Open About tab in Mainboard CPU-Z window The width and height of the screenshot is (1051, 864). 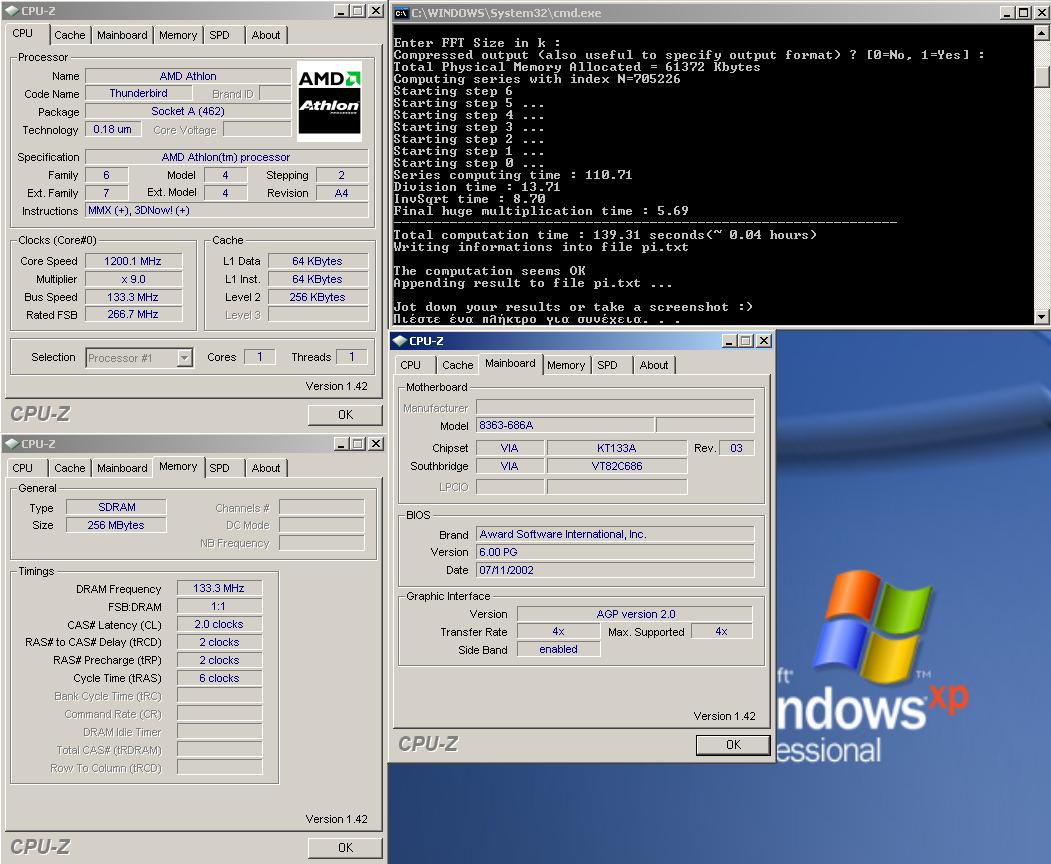pyautogui.click(x=654, y=365)
